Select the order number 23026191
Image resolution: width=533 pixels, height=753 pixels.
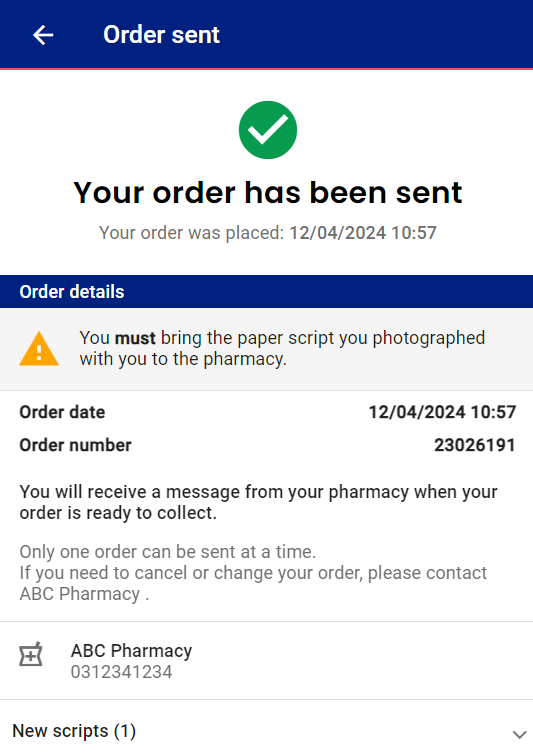click(x=474, y=445)
